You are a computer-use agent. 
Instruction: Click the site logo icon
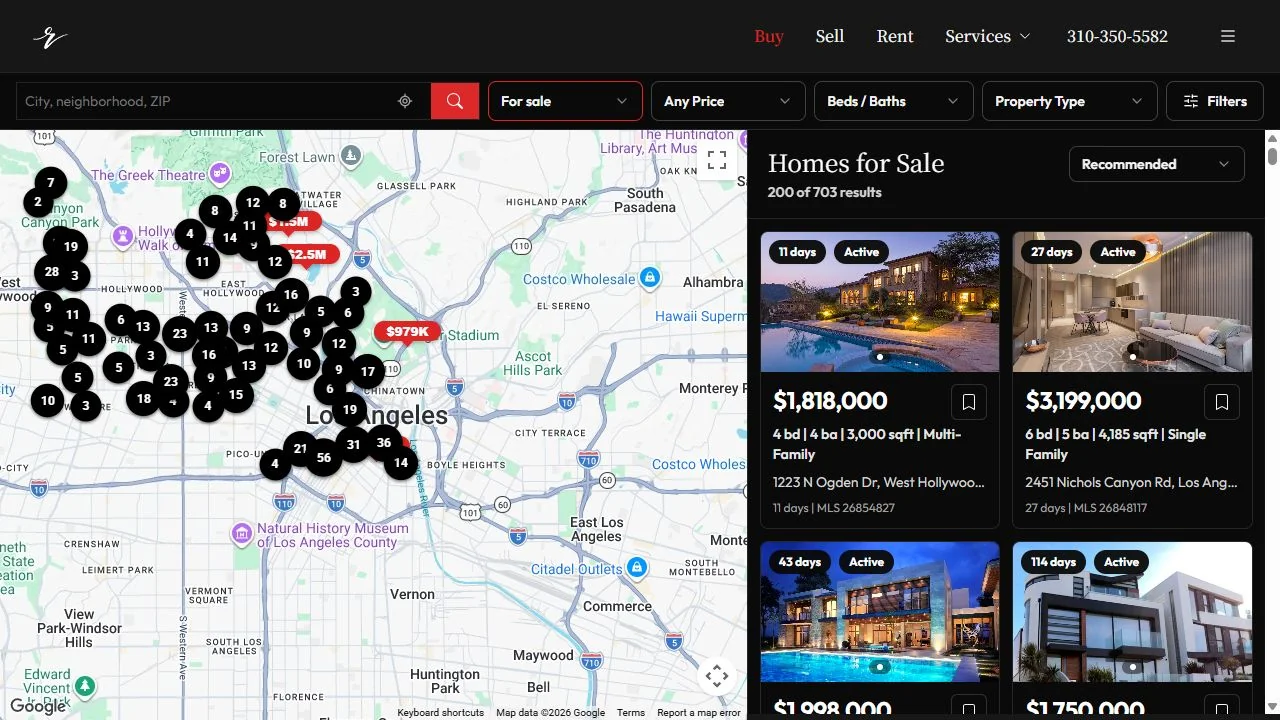click(50, 37)
